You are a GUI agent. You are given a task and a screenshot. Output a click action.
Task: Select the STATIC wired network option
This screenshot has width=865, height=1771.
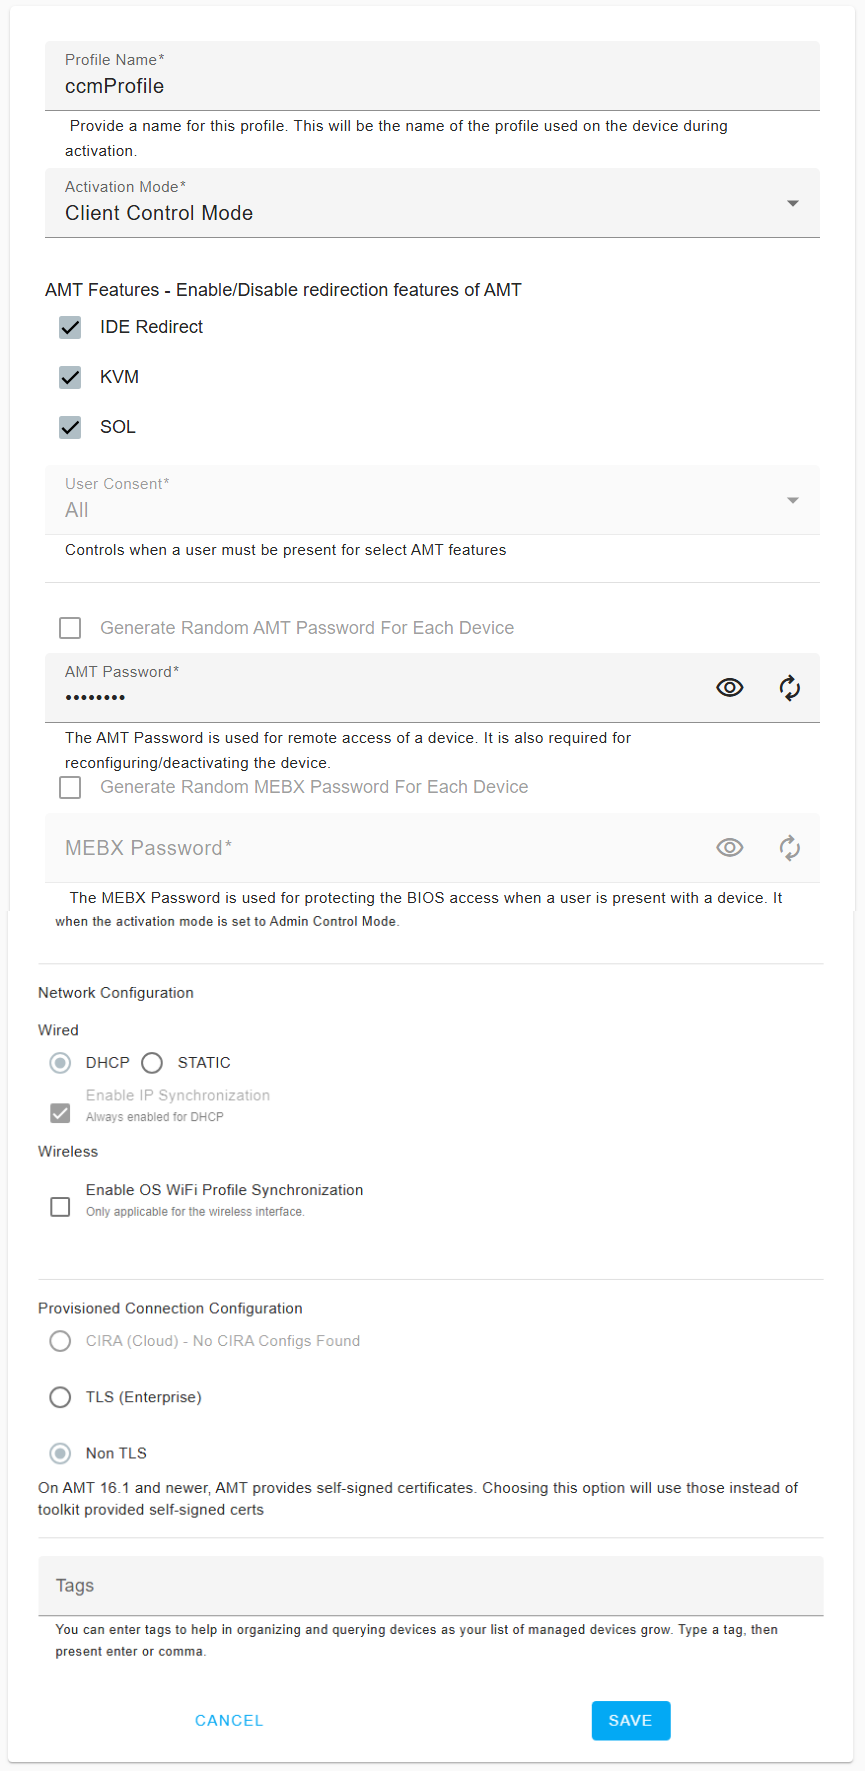pyautogui.click(x=152, y=1062)
